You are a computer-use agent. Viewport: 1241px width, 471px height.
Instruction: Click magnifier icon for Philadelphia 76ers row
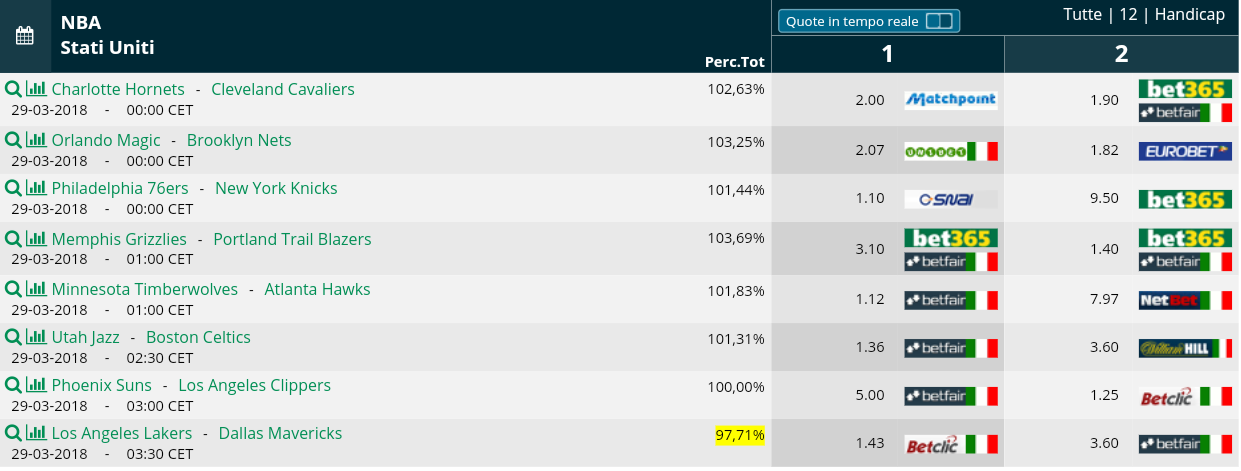[13, 188]
